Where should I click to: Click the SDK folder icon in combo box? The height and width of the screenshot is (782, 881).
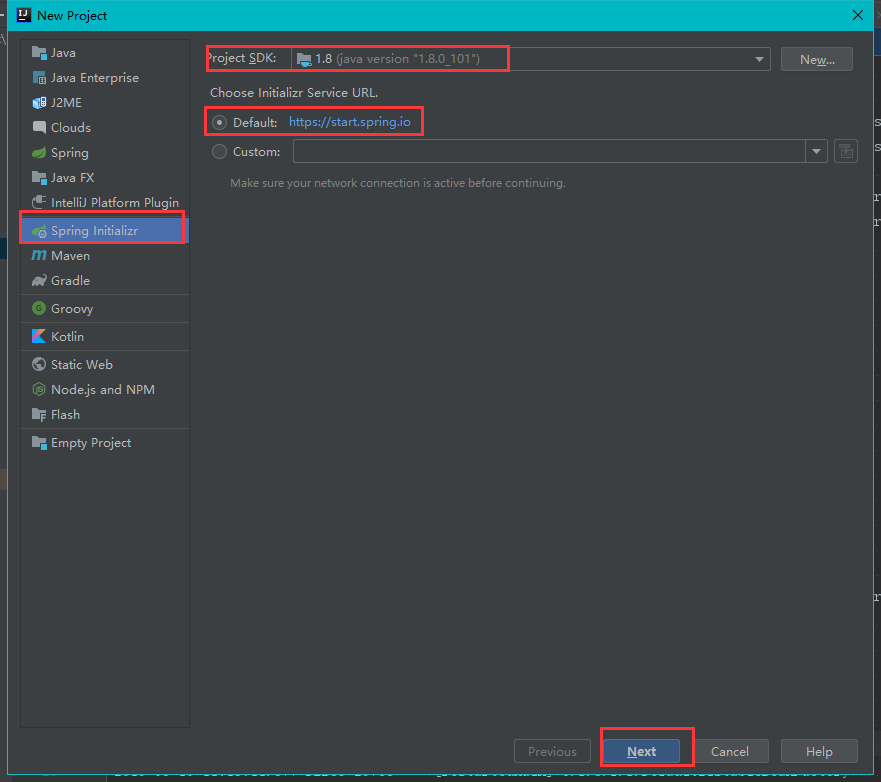(x=304, y=59)
